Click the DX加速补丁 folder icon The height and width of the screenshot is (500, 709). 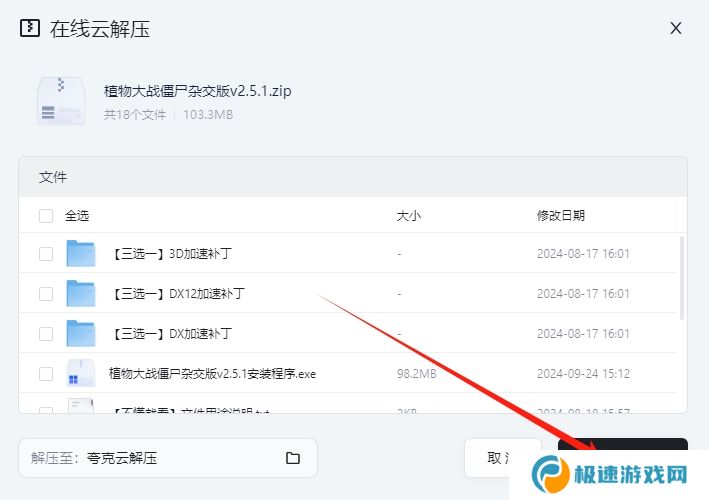[x=80, y=334]
